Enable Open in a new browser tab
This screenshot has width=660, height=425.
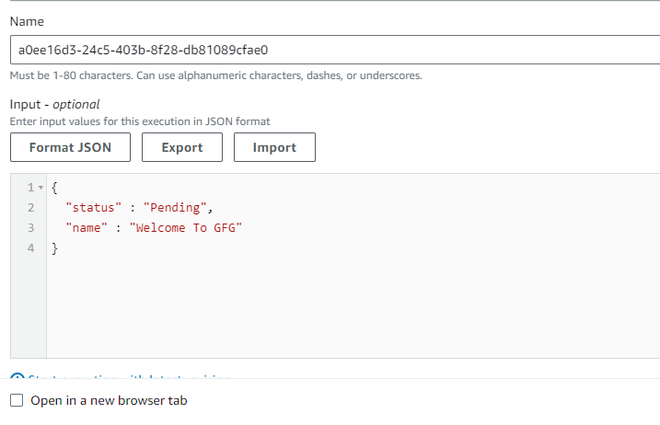(17, 400)
